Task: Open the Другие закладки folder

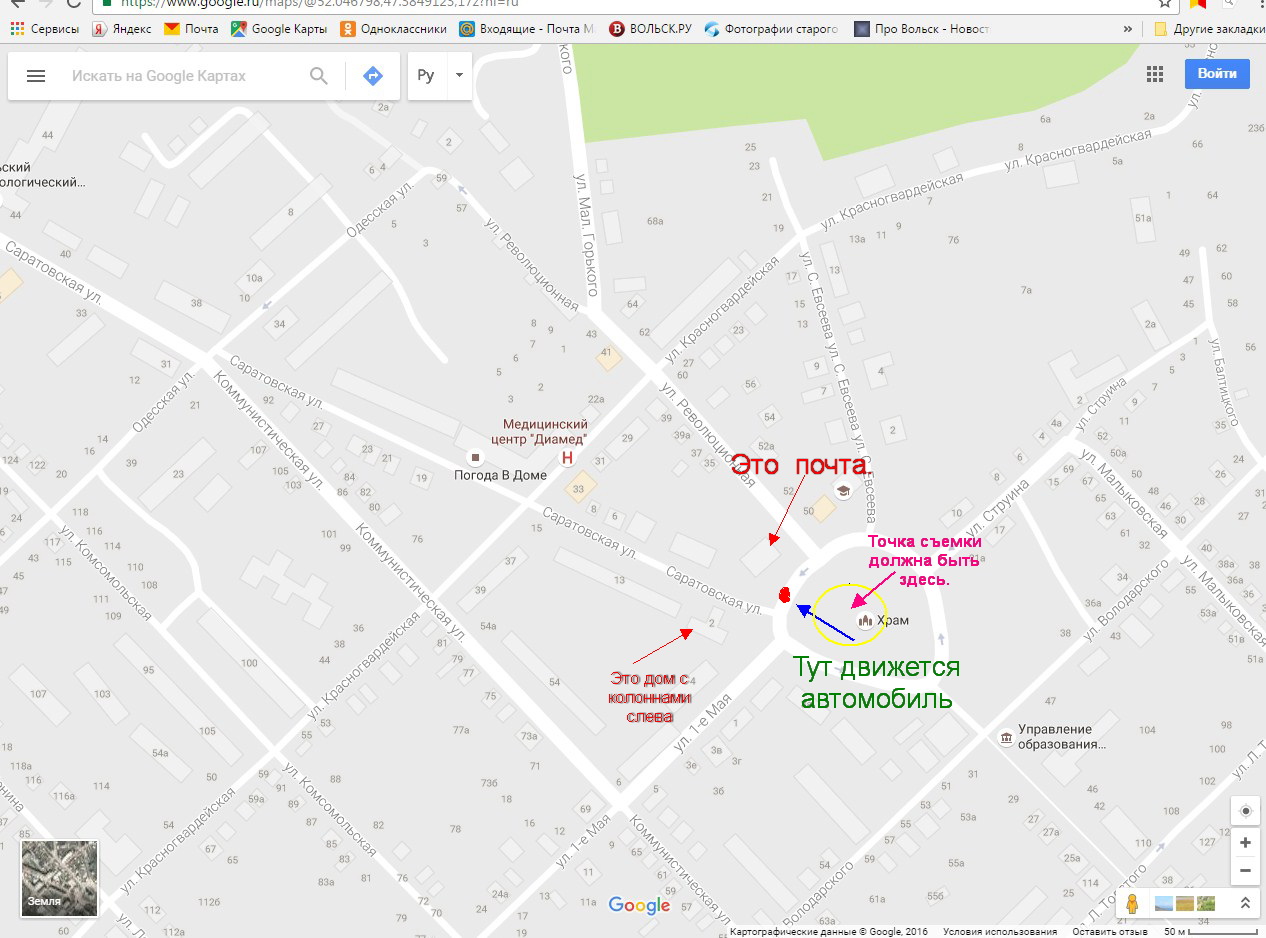Action: point(1208,29)
